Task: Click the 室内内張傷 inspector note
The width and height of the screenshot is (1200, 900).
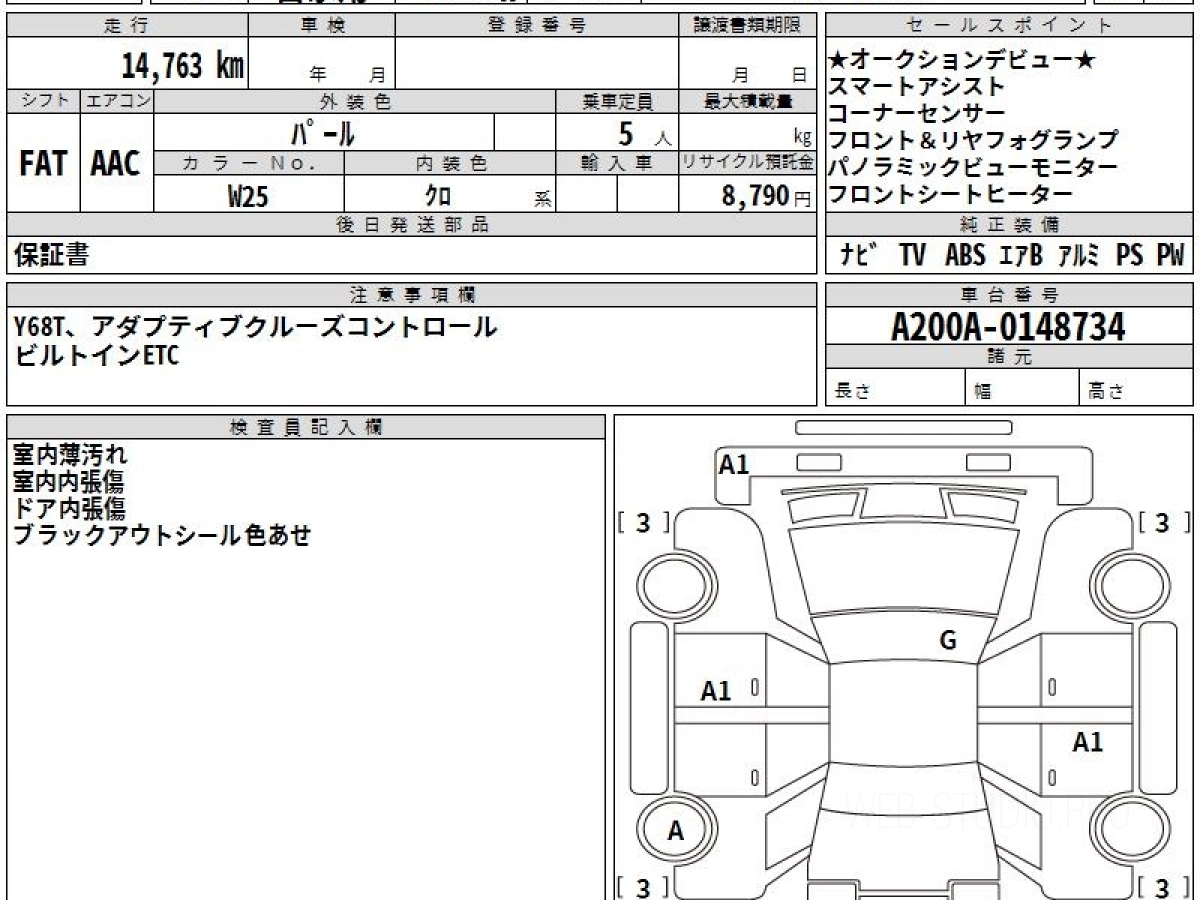Action: (69, 482)
